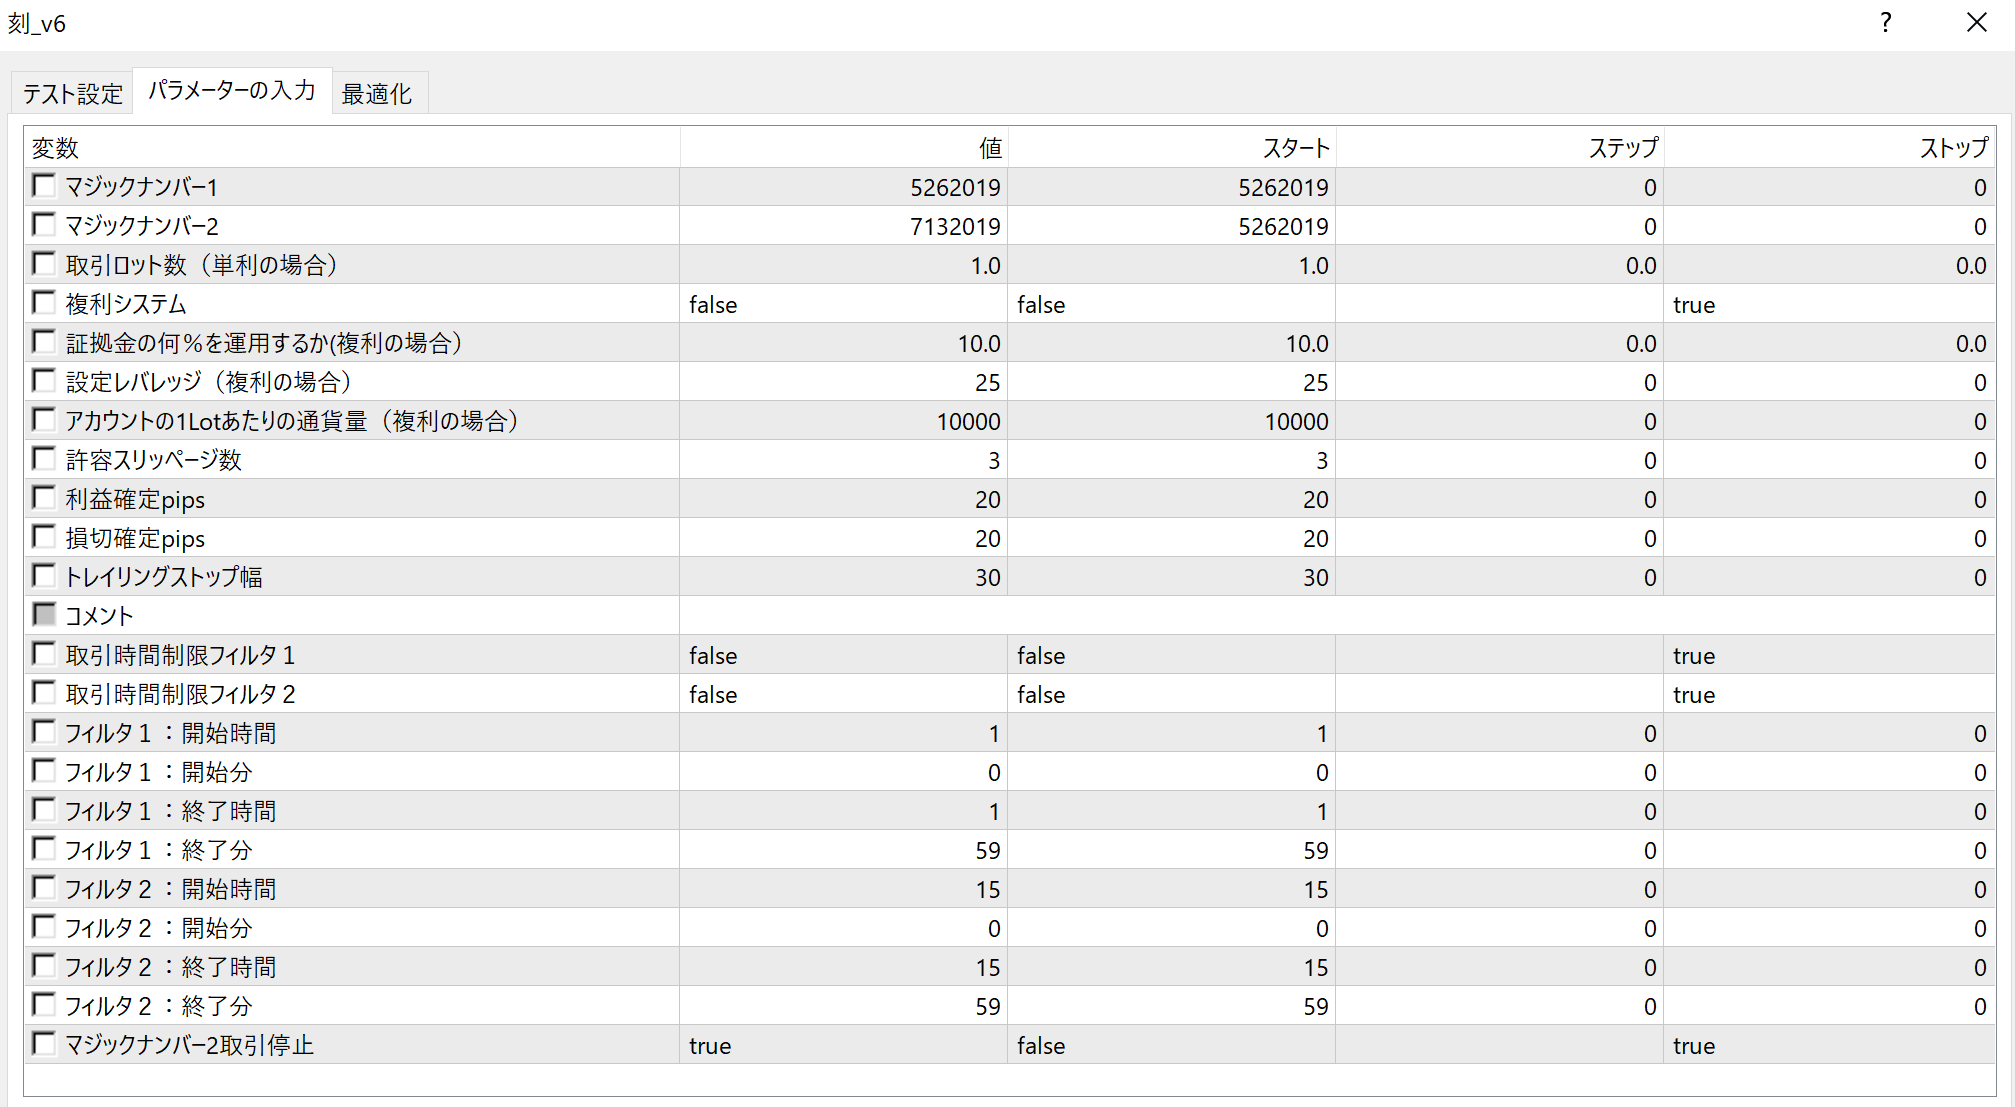The image size is (2015, 1107).
Task: Toggle the 損切確定pips checkbox
Action: coord(44,537)
